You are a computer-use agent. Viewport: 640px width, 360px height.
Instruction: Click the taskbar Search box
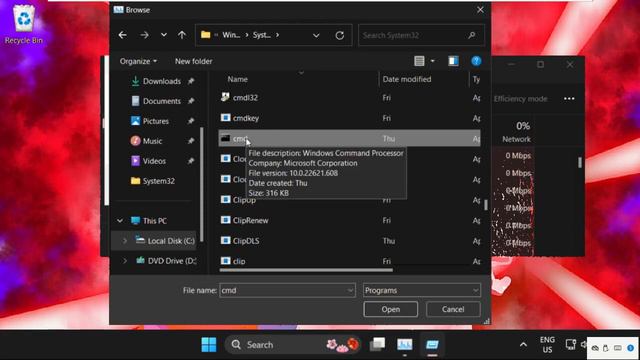(x=293, y=345)
